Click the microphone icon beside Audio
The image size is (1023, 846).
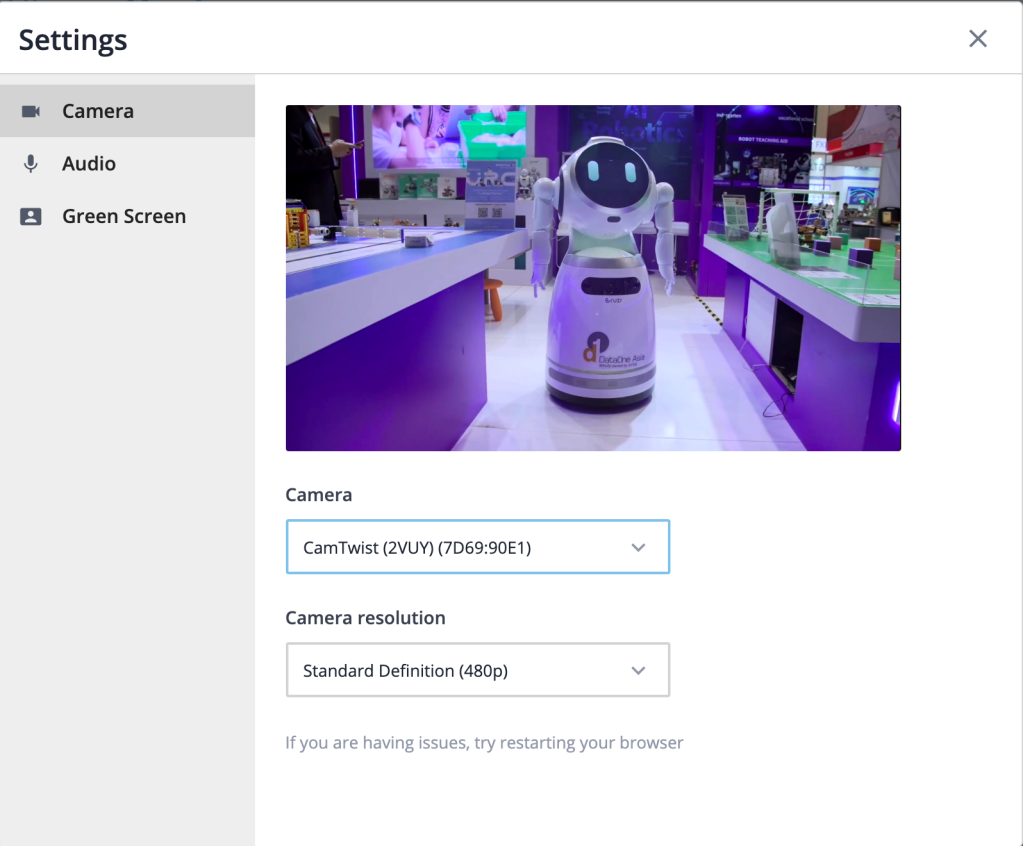pos(31,164)
